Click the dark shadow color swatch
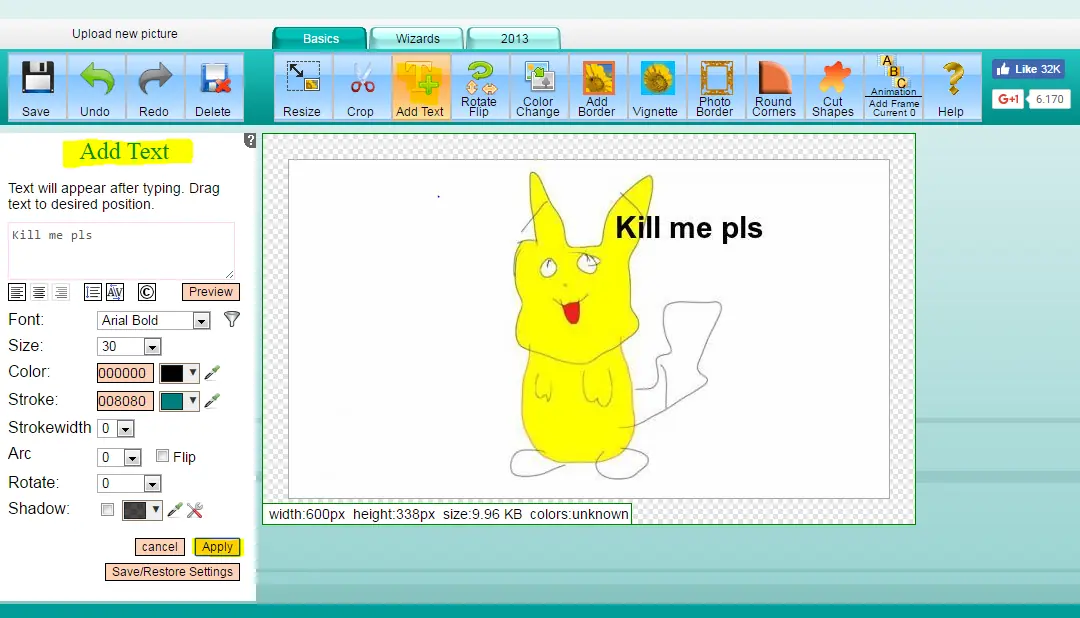This screenshot has height=618, width=1080. [x=135, y=510]
